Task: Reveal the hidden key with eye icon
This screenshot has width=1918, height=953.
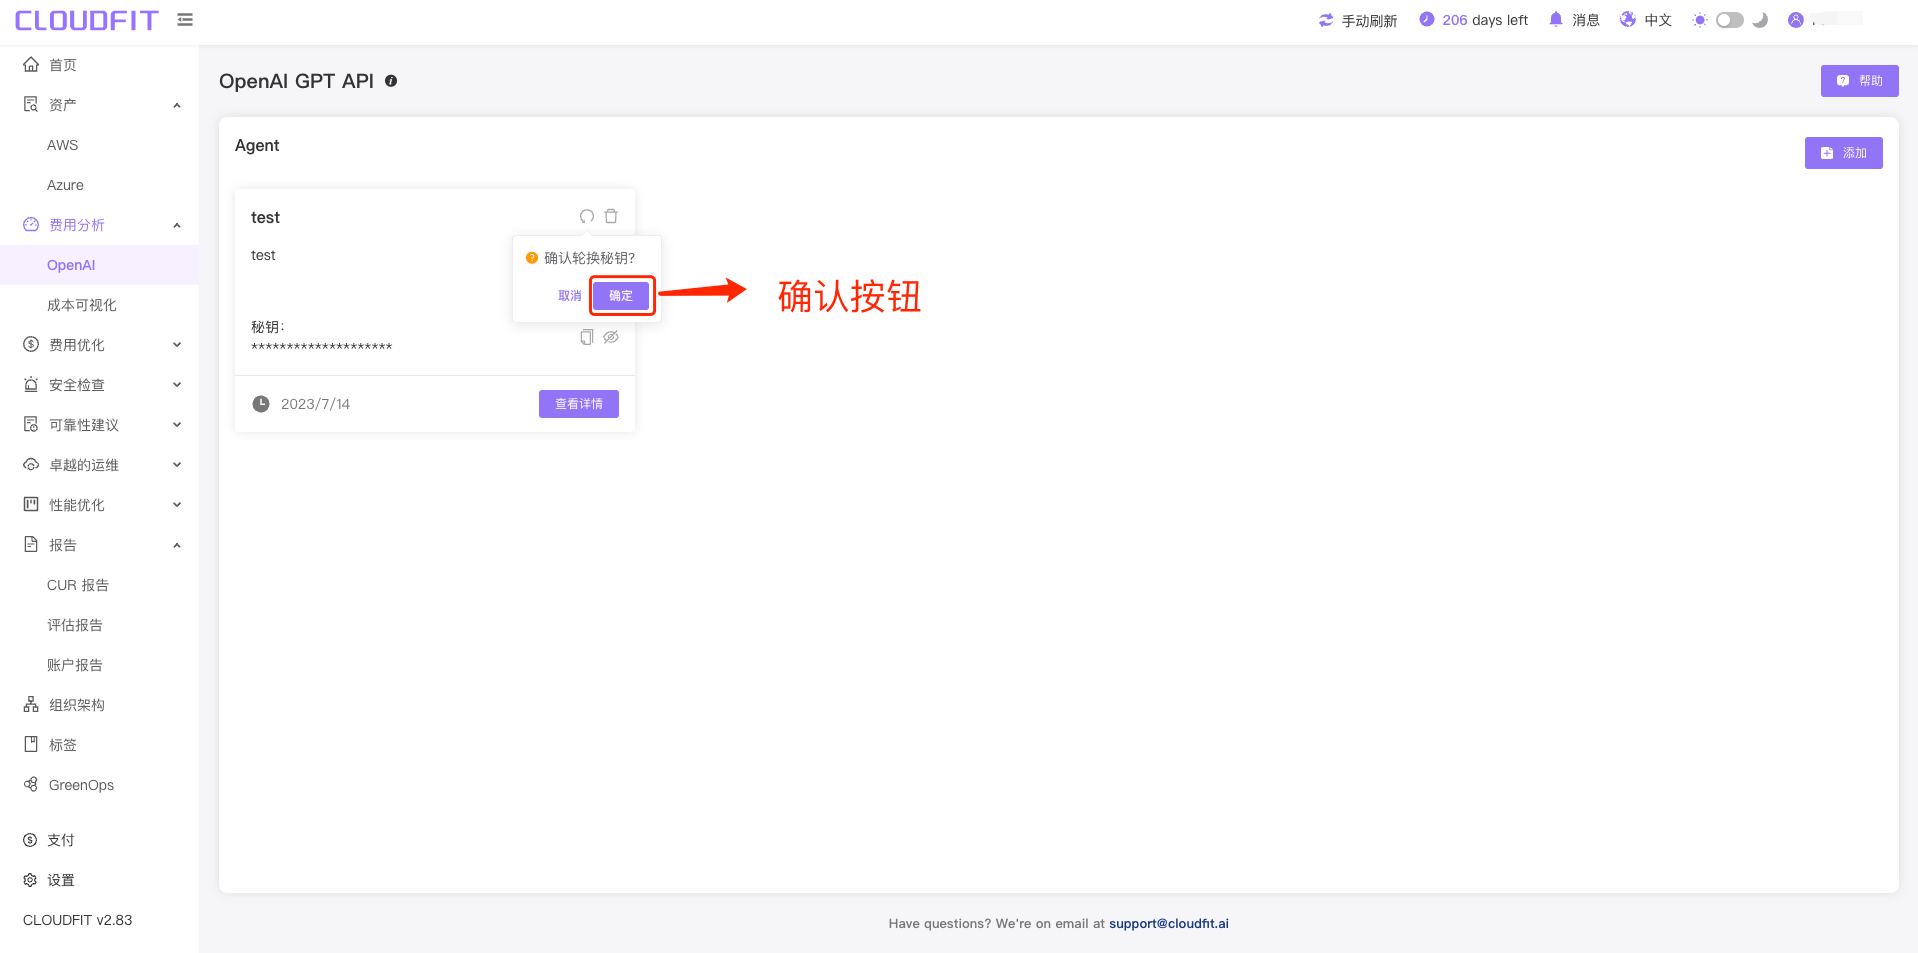Action: tap(611, 337)
